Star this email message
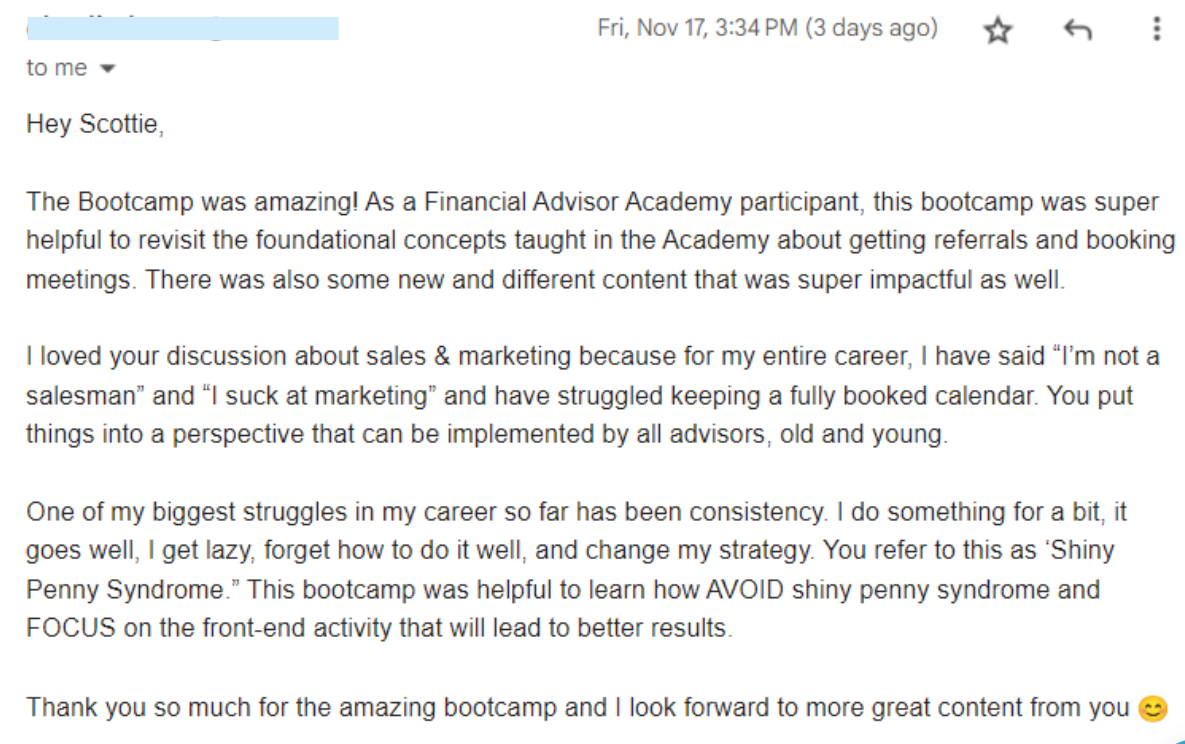Screen dimensions: 1185x744 click(x=997, y=30)
